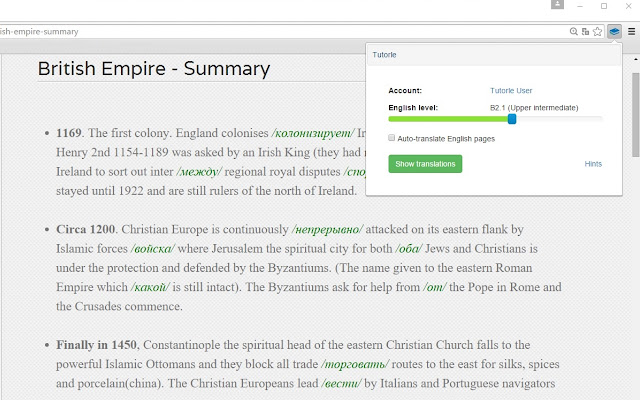Open the Tutorle extension icon in toolbar
This screenshot has width=640, height=400.
click(x=614, y=31)
